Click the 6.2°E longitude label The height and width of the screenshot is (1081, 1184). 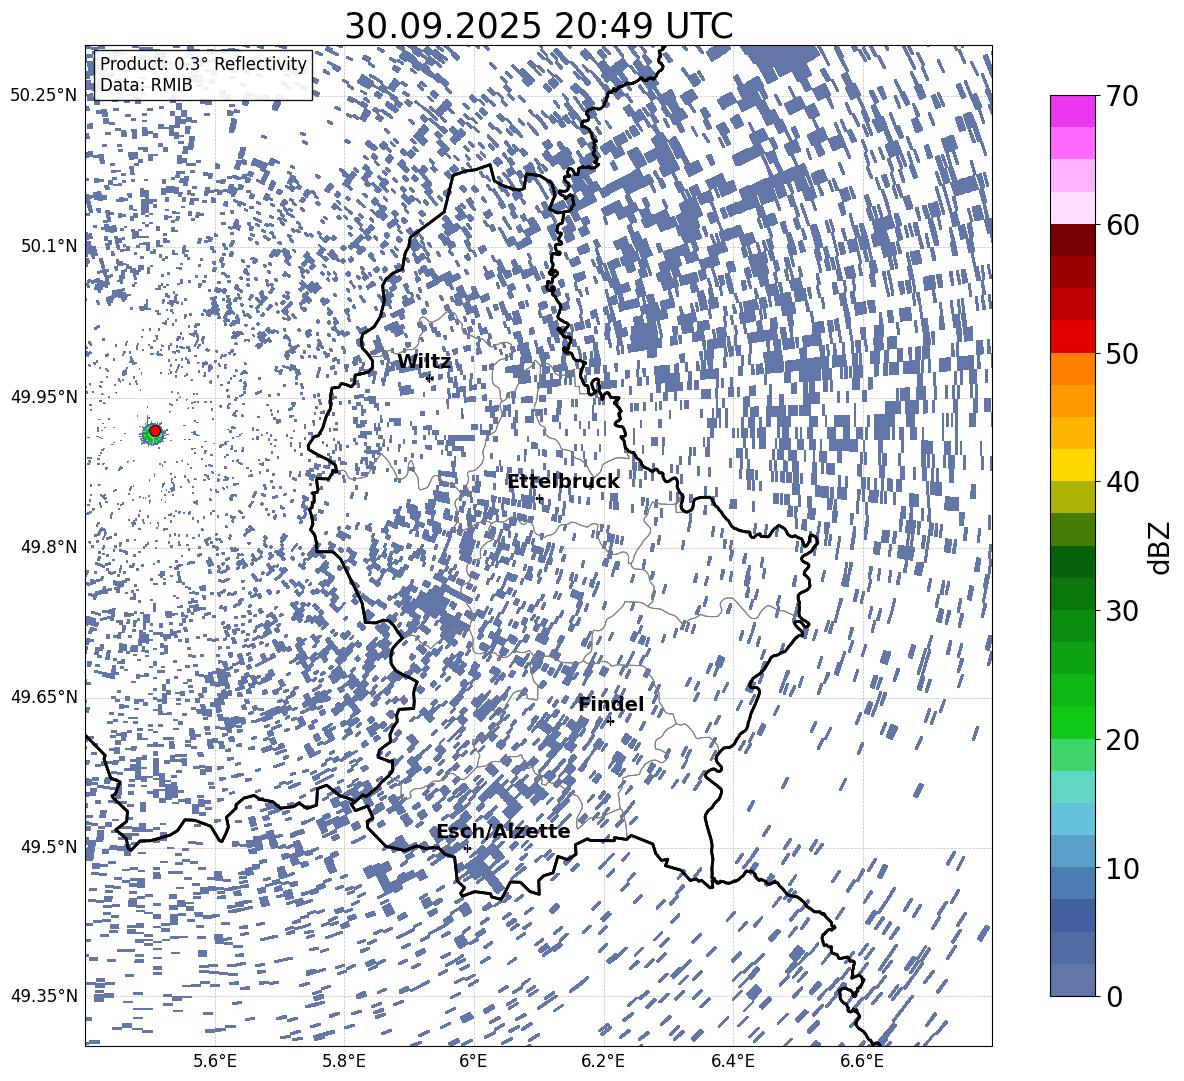[603, 1061]
